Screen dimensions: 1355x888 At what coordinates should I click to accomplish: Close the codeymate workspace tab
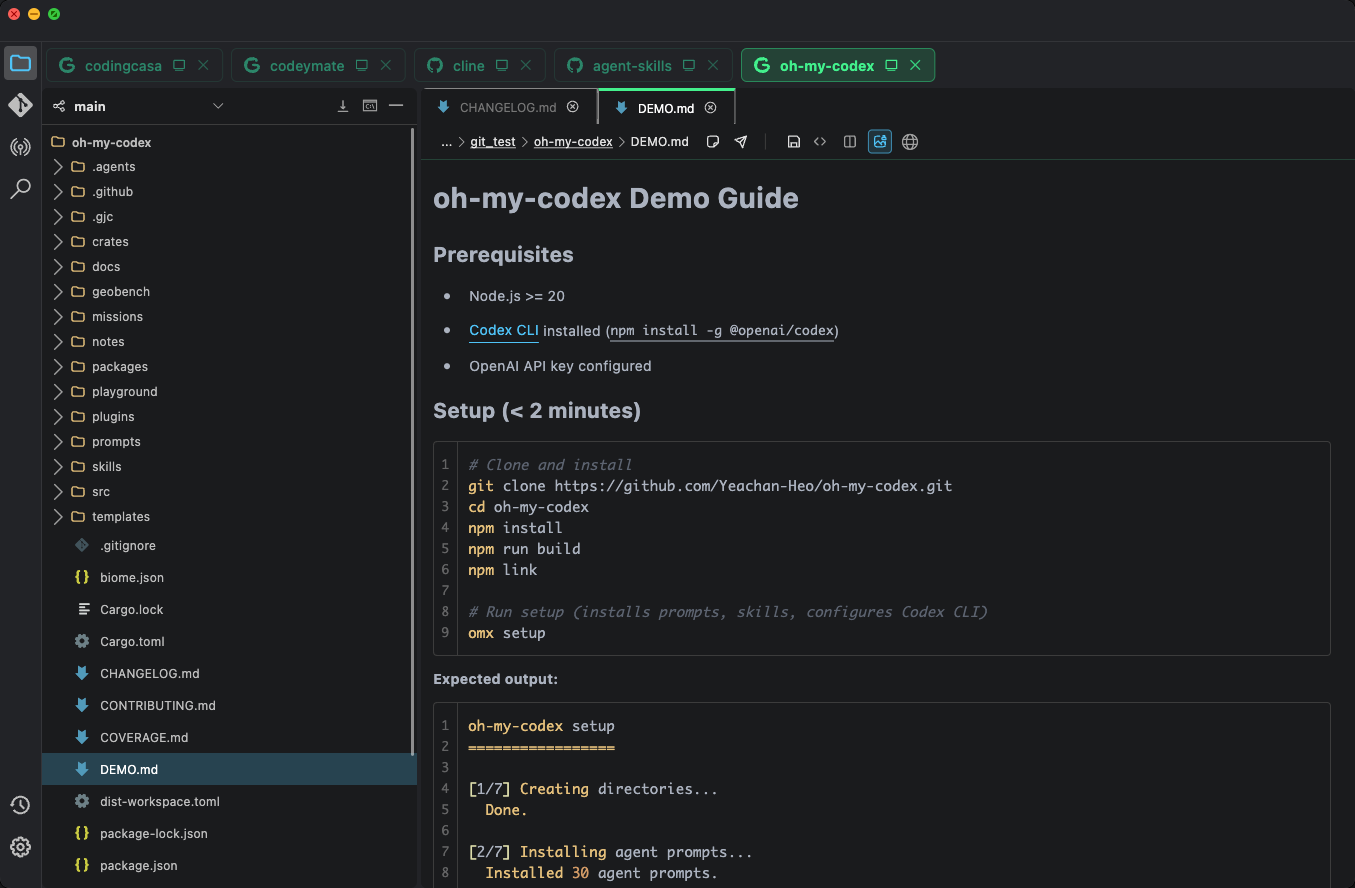coord(386,65)
